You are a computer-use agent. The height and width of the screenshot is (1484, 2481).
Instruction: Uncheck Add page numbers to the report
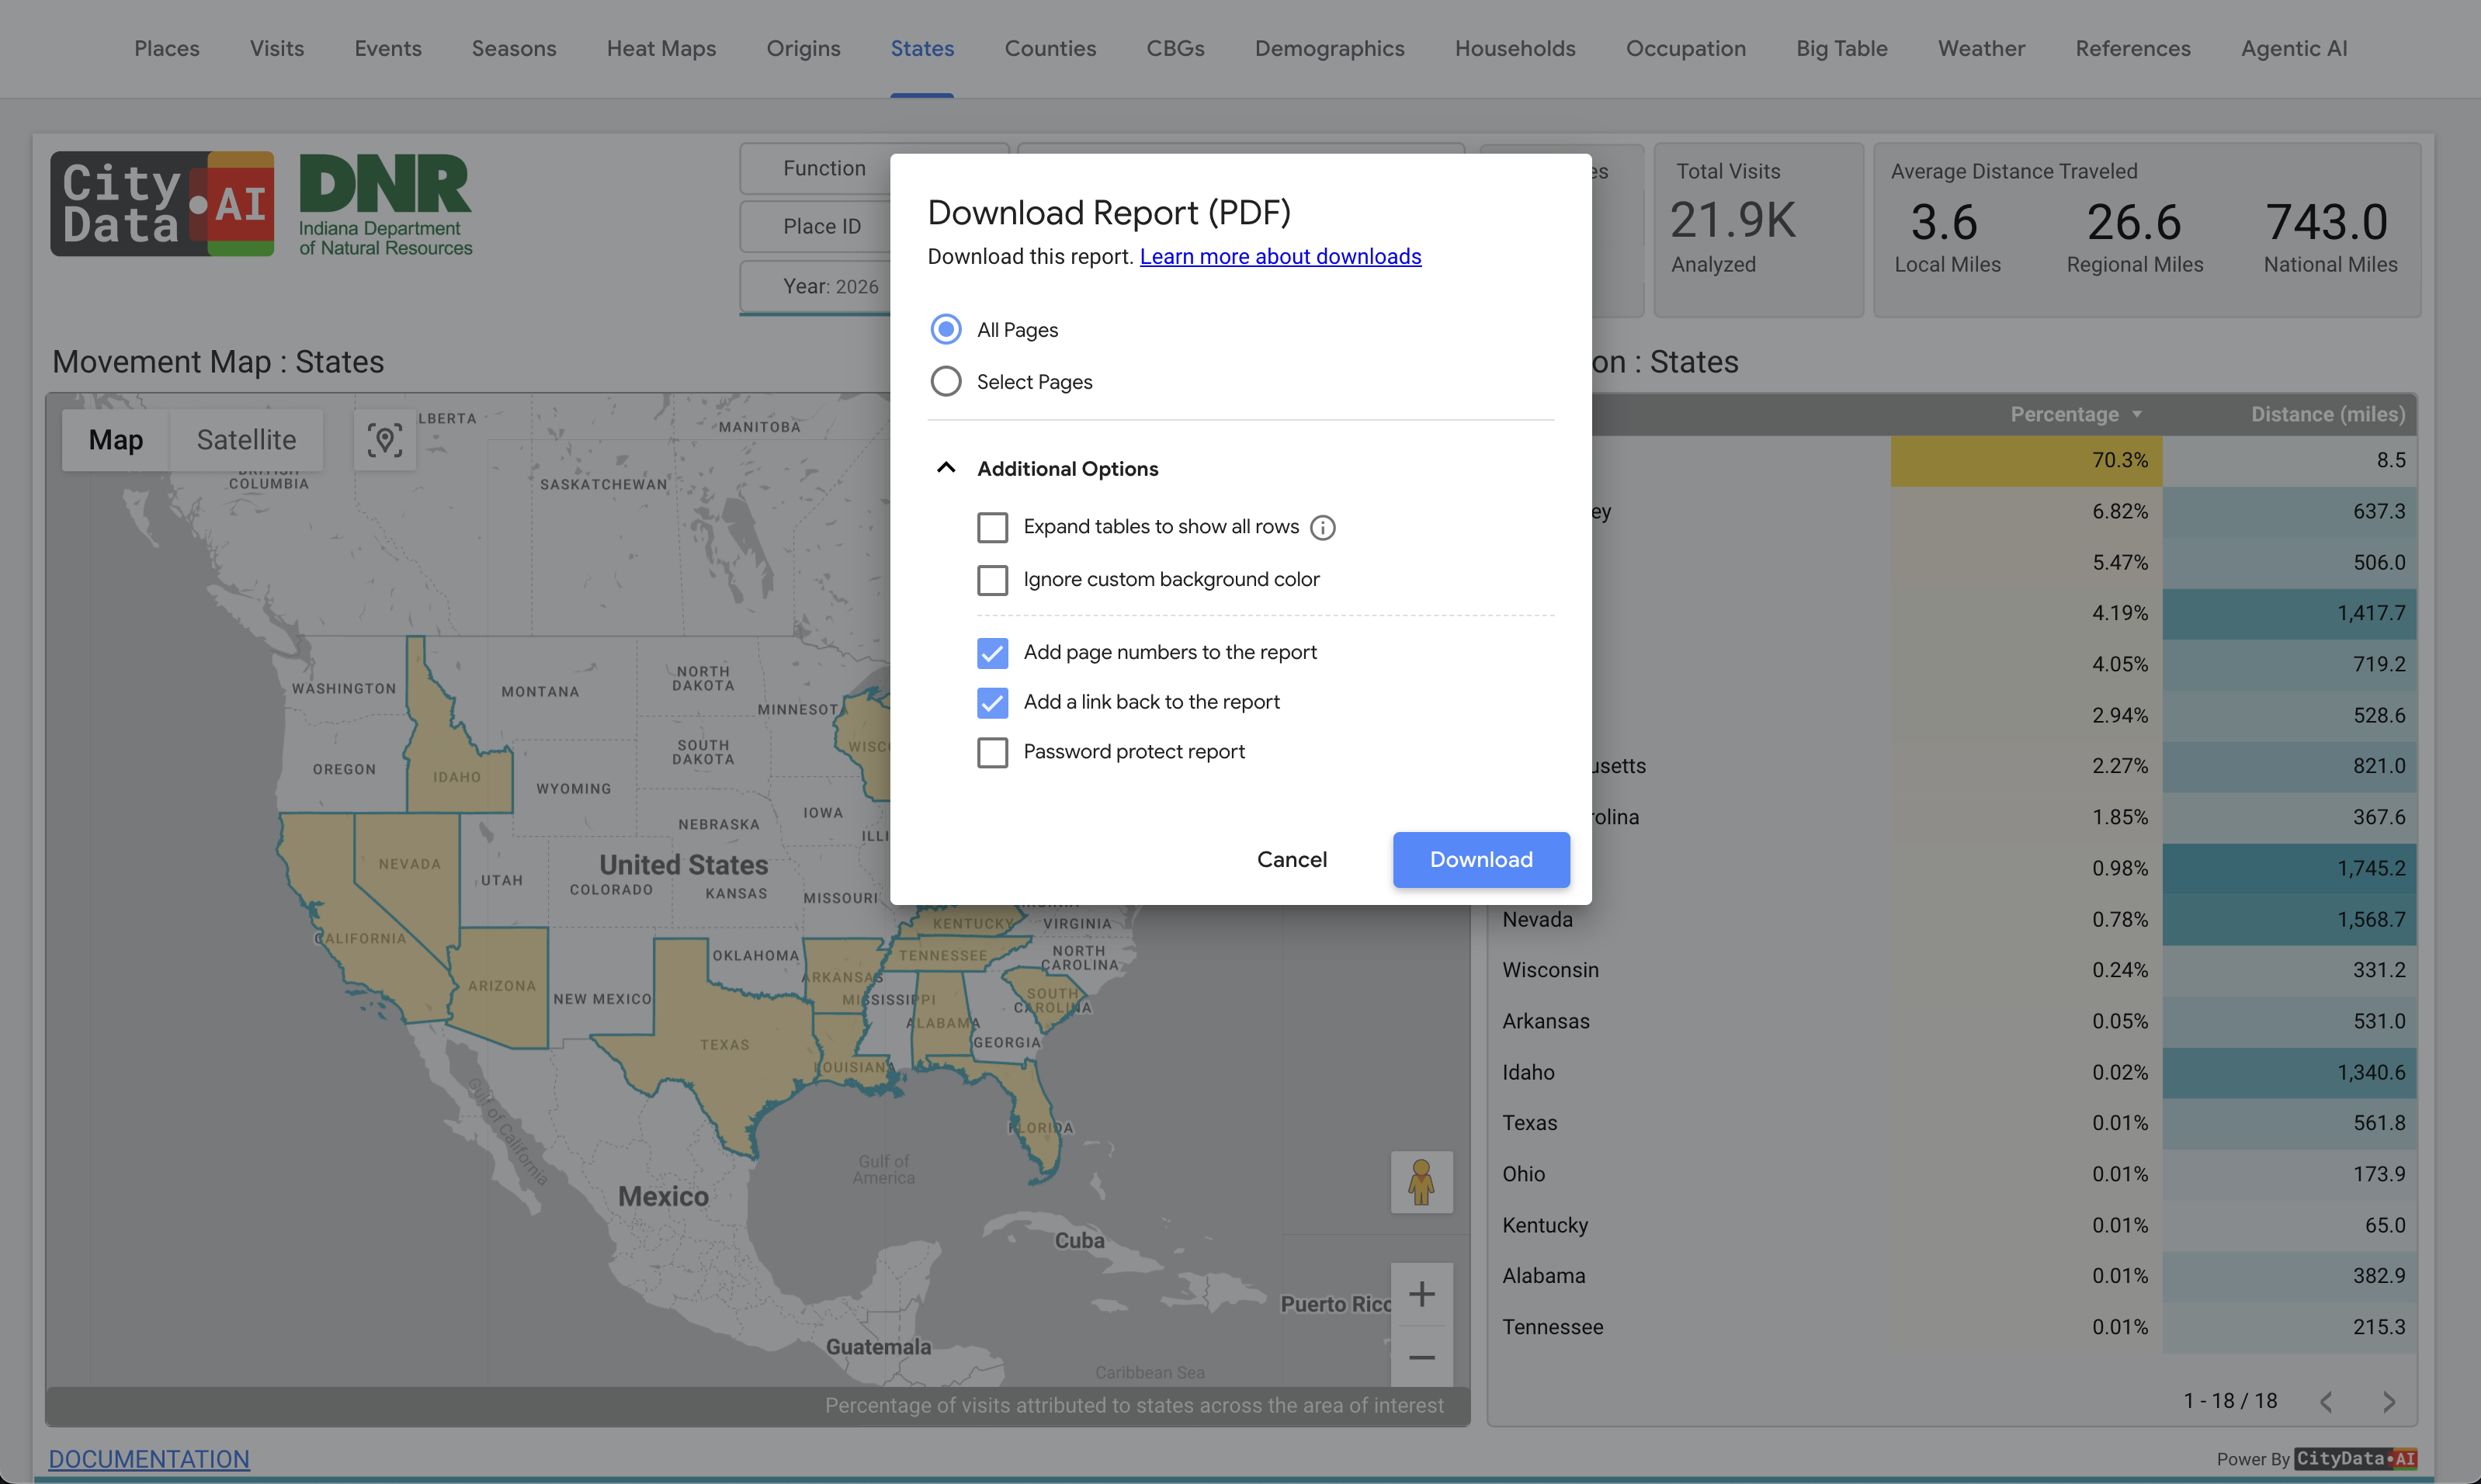992,653
